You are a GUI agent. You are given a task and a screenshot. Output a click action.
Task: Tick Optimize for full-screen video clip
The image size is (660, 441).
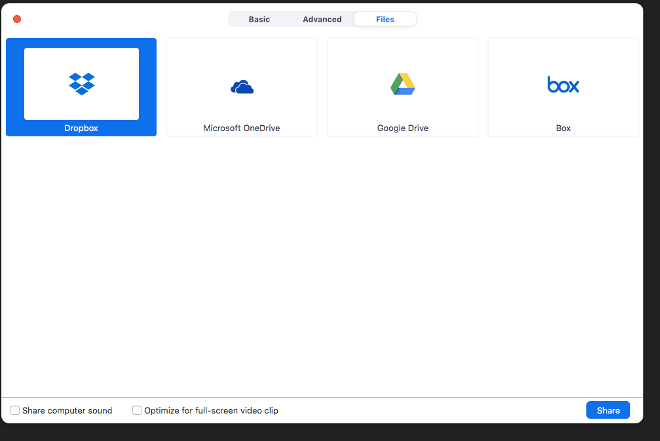pos(137,410)
